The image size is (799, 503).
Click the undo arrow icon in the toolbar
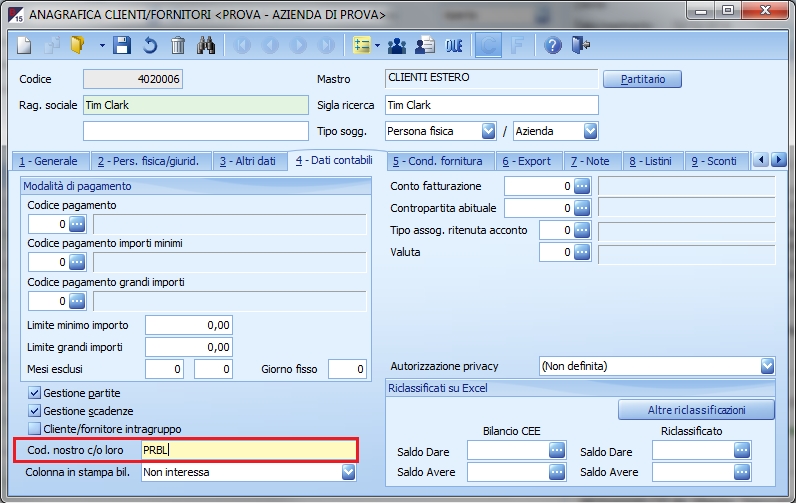click(x=150, y=45)
